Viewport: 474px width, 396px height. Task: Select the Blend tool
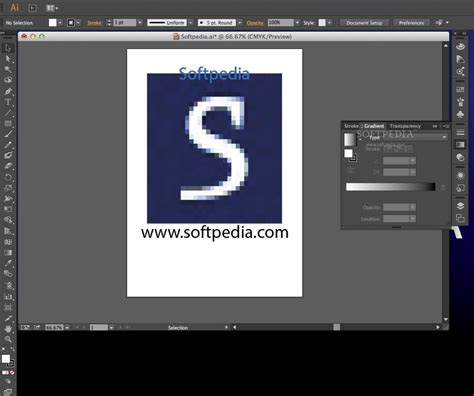8,274
